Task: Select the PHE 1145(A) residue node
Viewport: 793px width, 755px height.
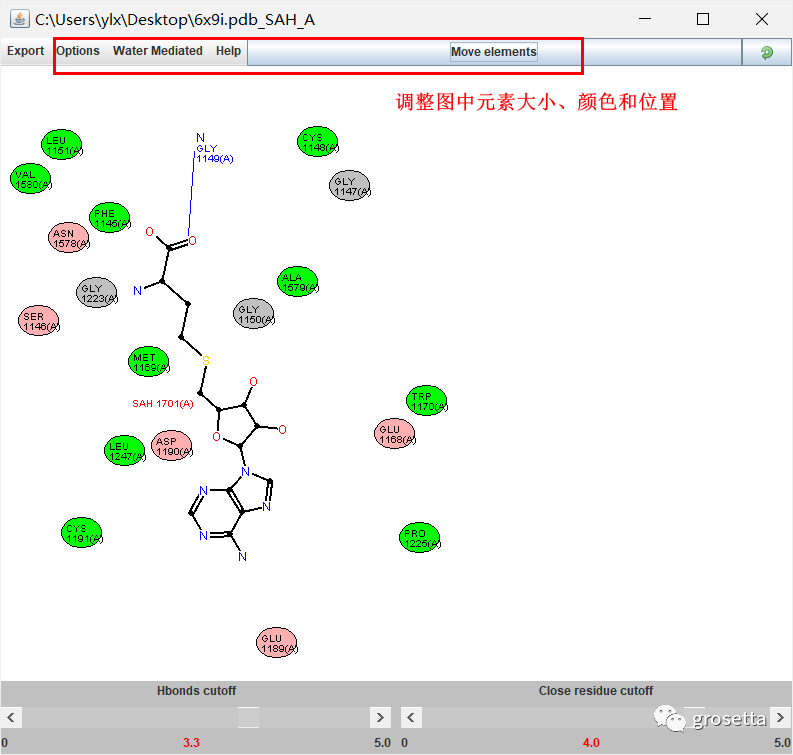Action: pos(110,217)
